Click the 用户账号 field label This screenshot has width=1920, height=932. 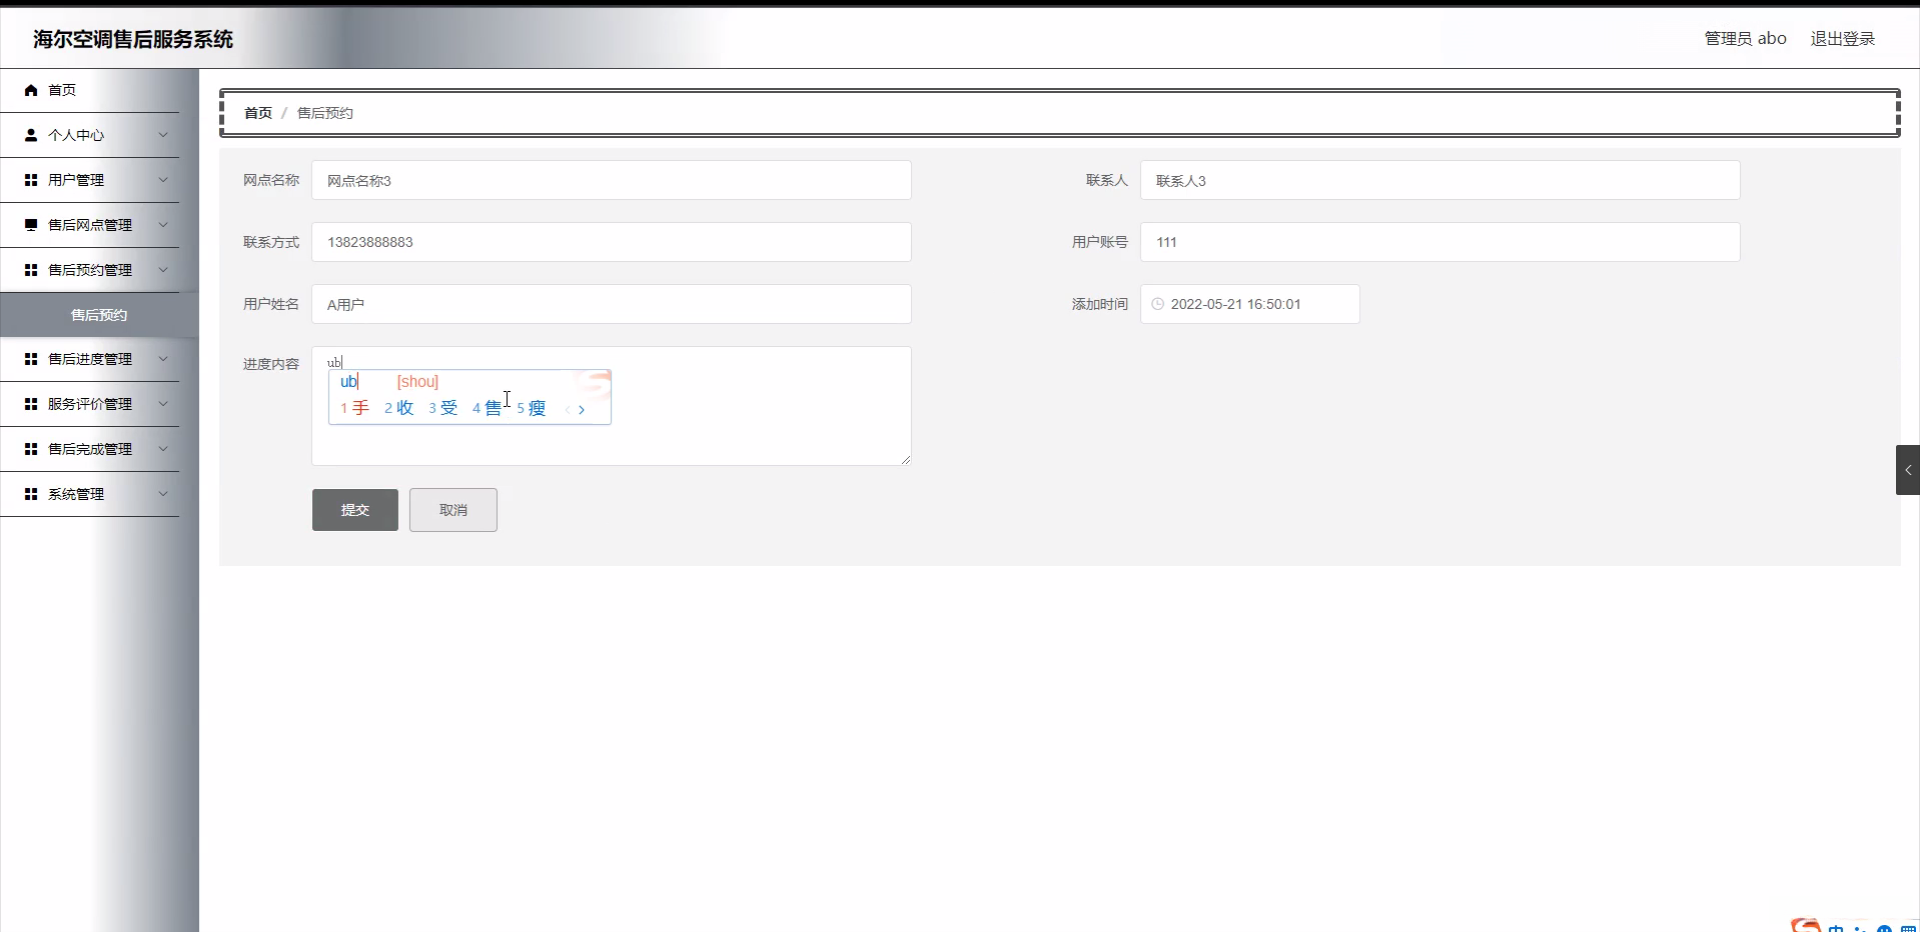(x=1100, y=242)
